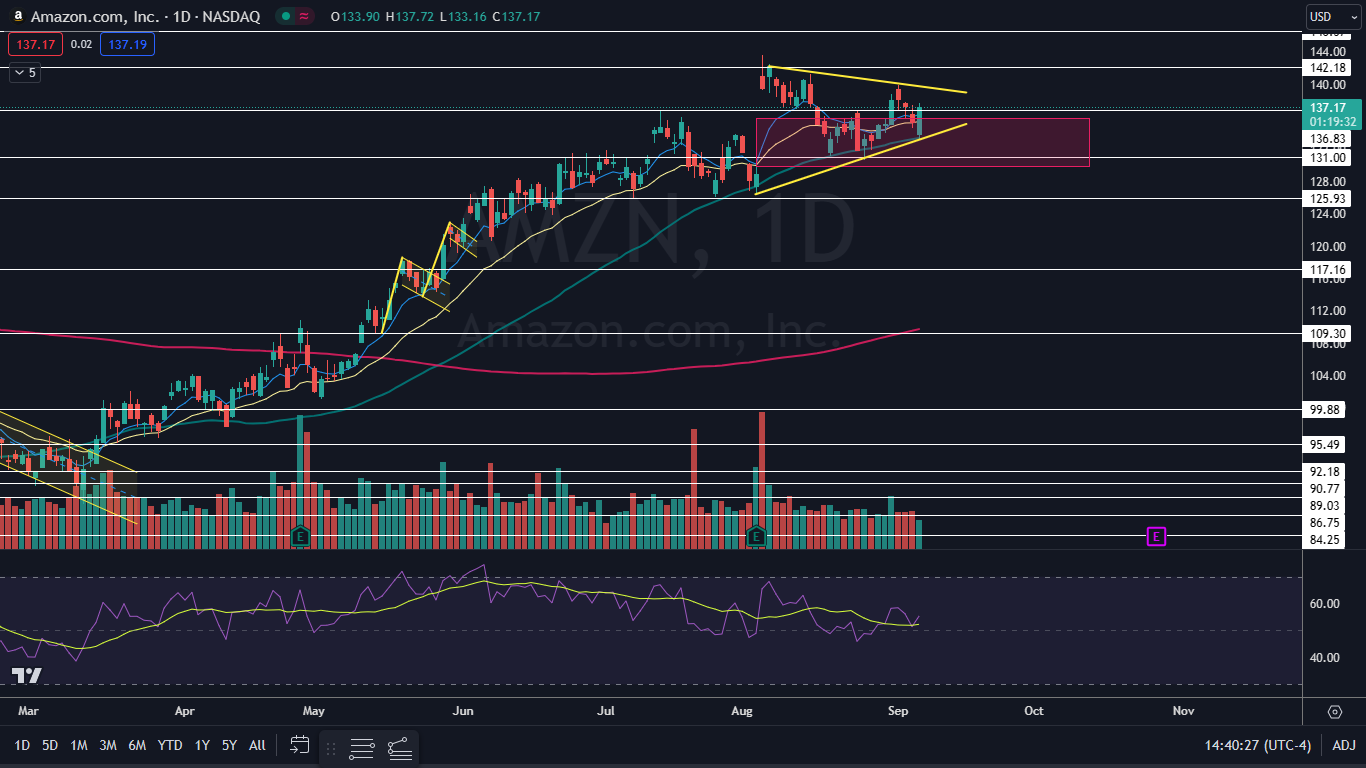Click the 109.30 horizontal level price label
1366x768 pixels.
pyautogui.click(x=1326, y=332)
